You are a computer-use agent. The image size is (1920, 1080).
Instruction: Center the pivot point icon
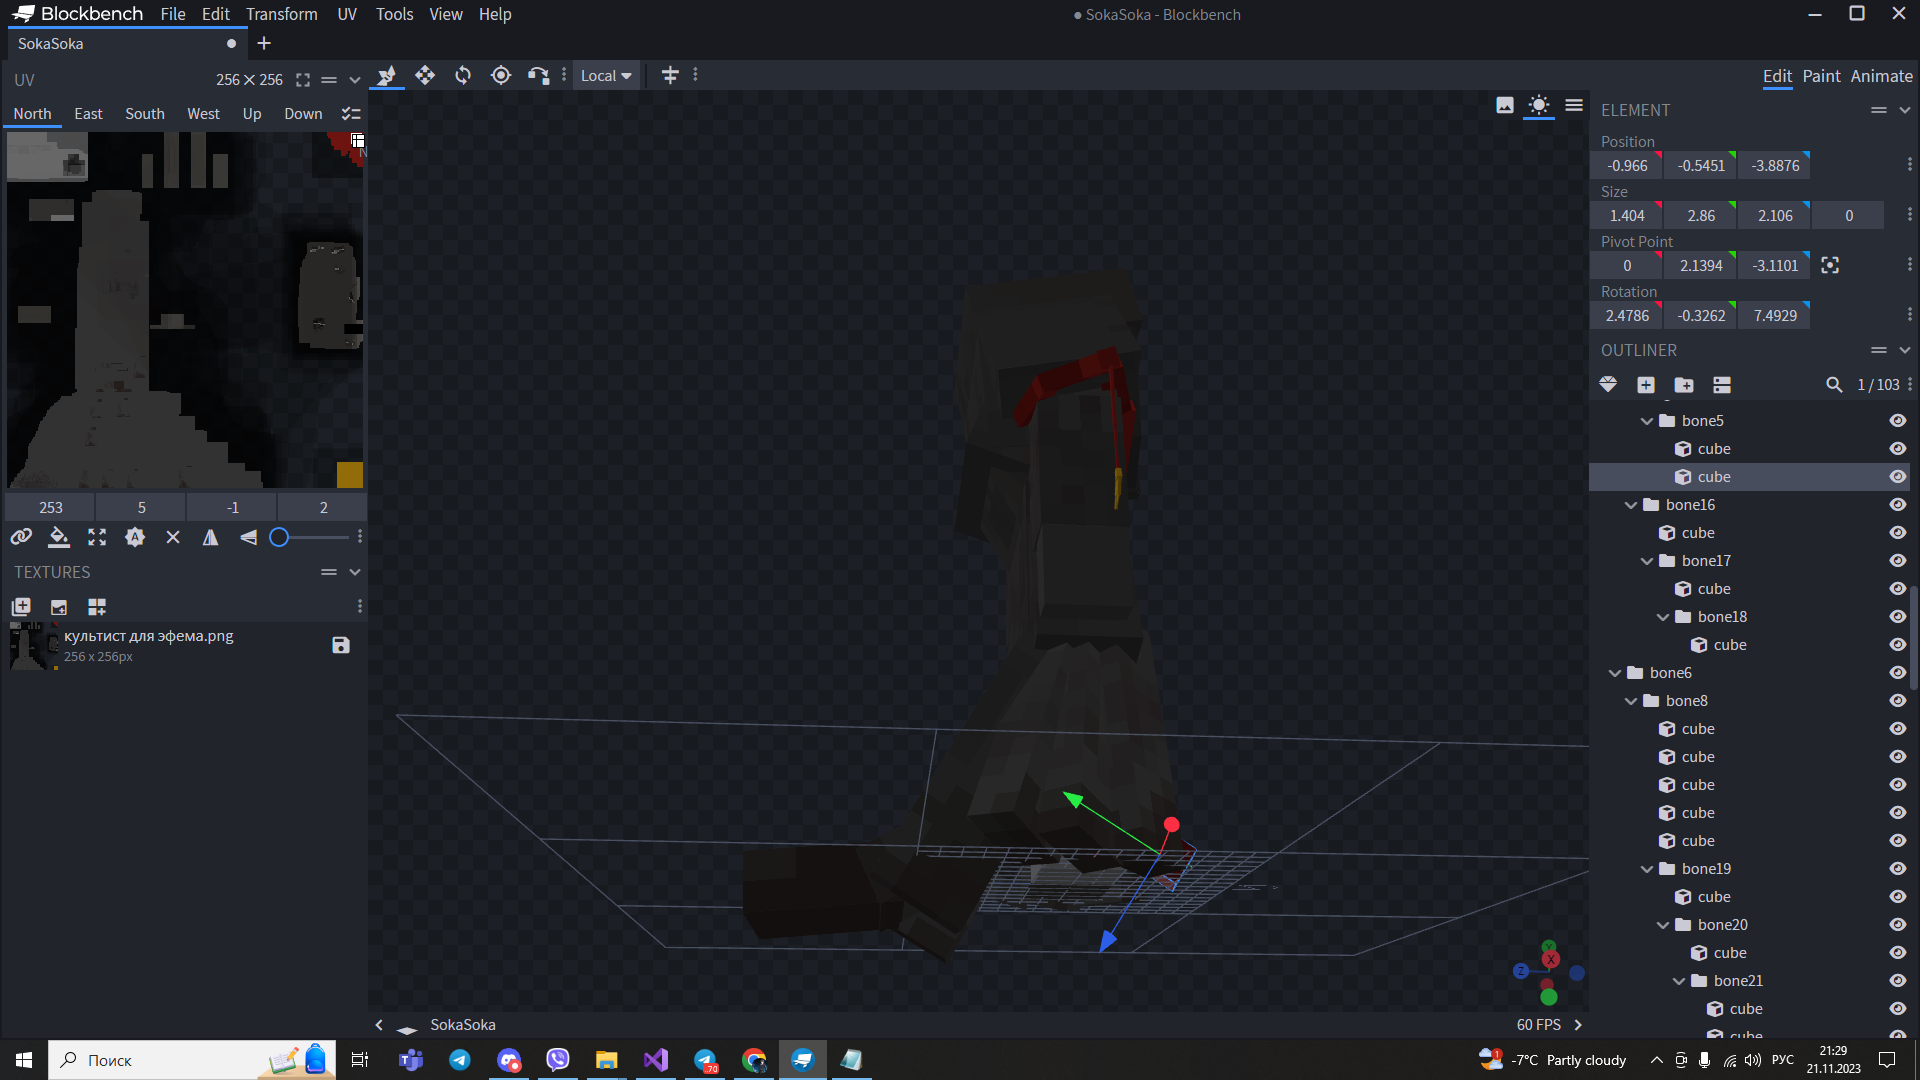(x=1830, y=265)
